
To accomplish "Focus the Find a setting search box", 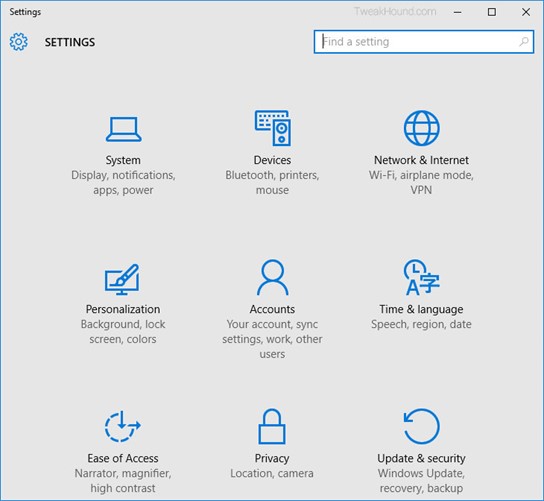I will tap(424, 42).
